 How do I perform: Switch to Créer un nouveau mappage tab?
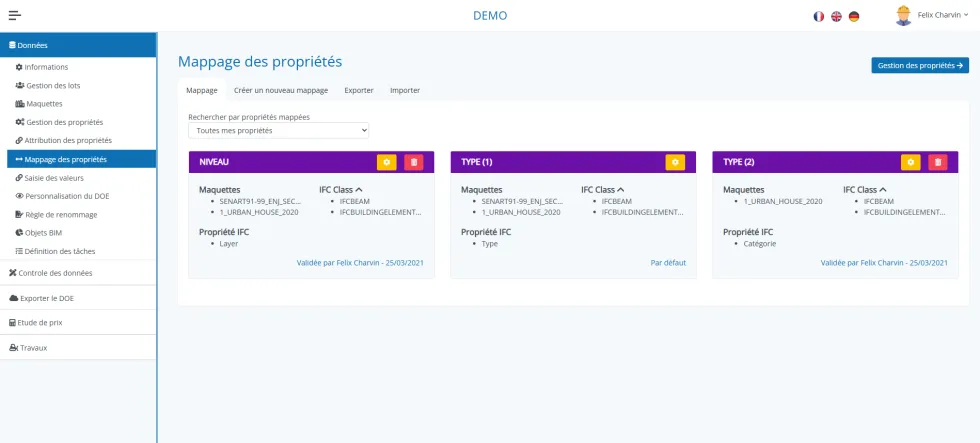(x=281, y=90)
